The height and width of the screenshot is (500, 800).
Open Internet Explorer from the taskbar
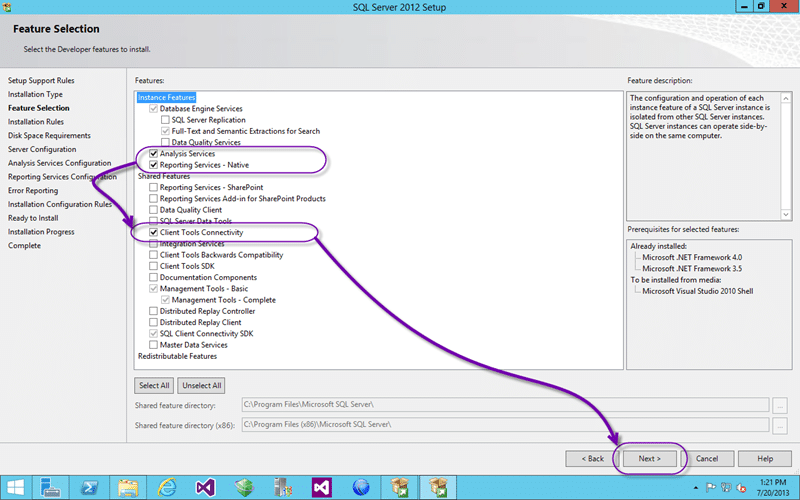point(167,487)
